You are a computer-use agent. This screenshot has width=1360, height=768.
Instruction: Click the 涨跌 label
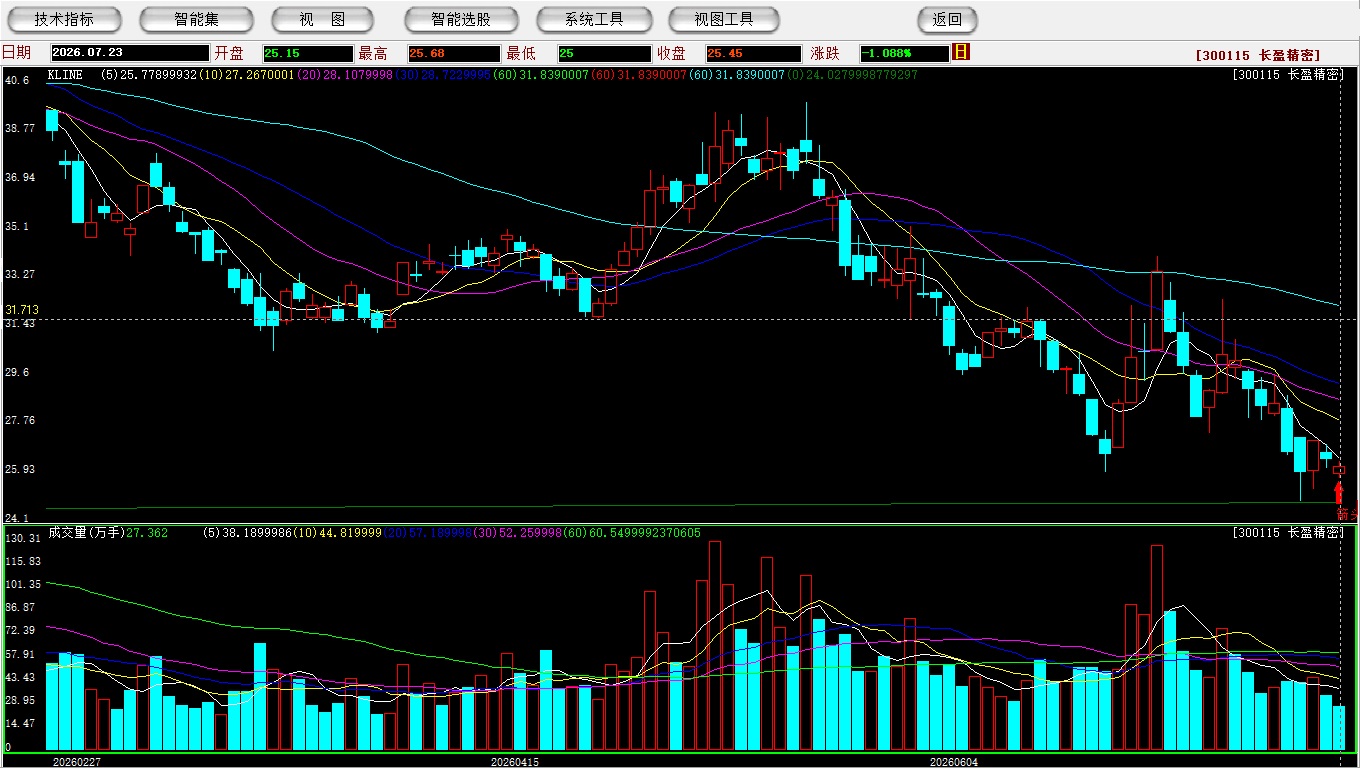(825, 53)
